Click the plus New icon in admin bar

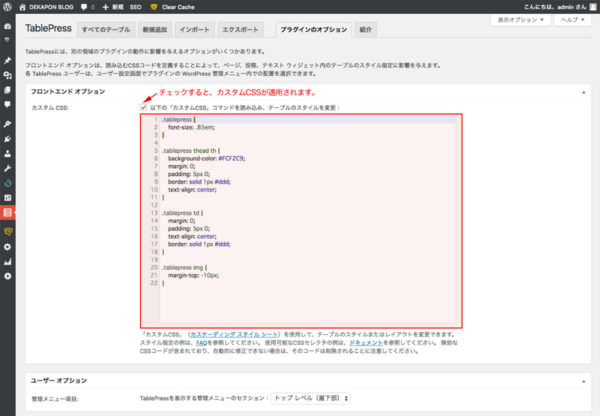pyautogui.click(x=106, y=7)
